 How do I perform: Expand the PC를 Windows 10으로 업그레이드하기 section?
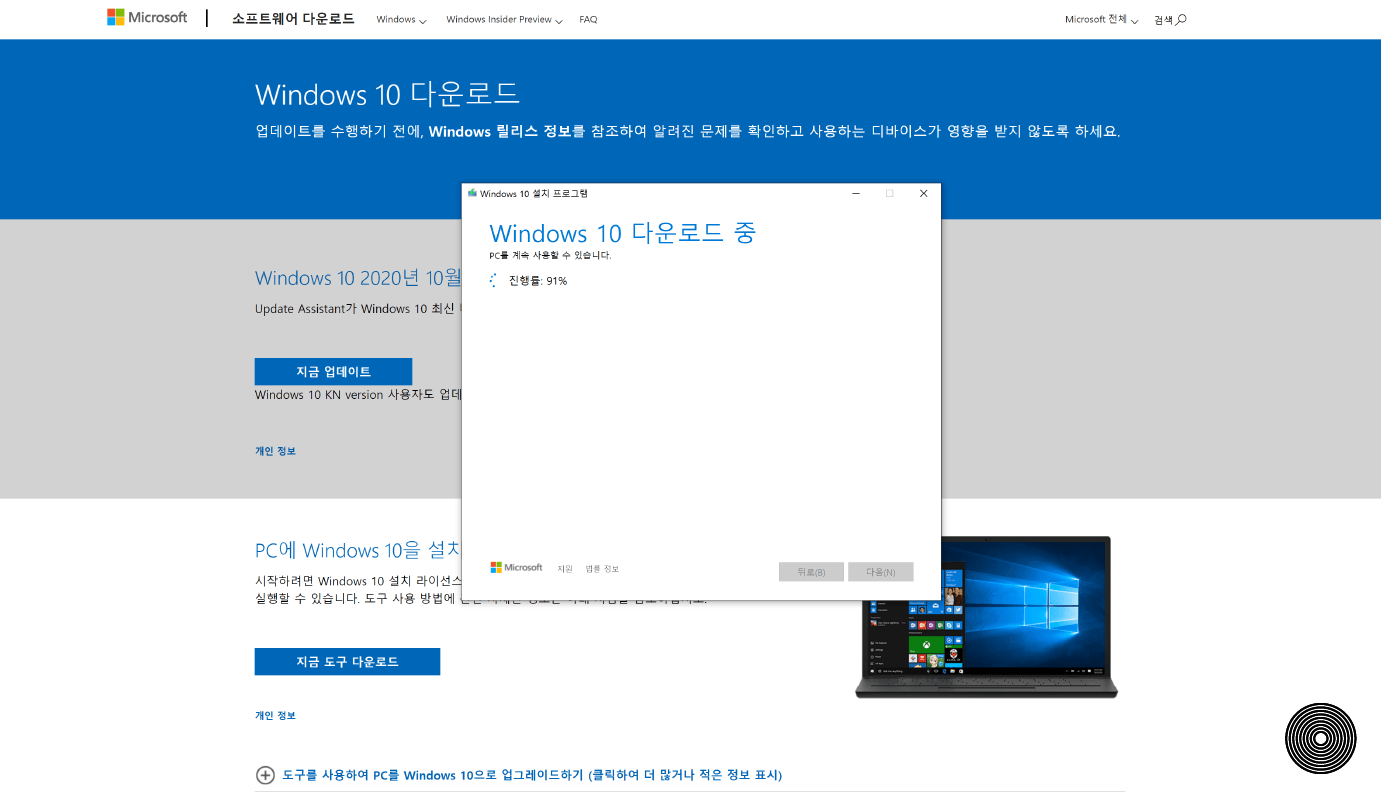click(x=519, y=775)
